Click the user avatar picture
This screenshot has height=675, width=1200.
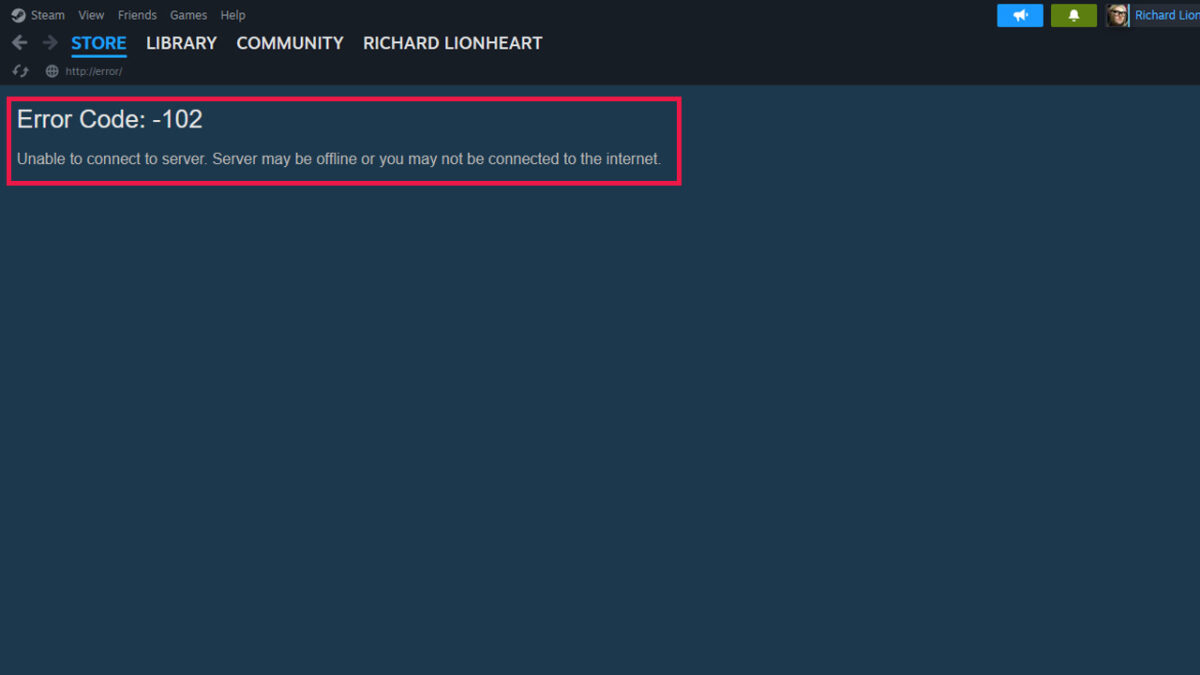1117,15
